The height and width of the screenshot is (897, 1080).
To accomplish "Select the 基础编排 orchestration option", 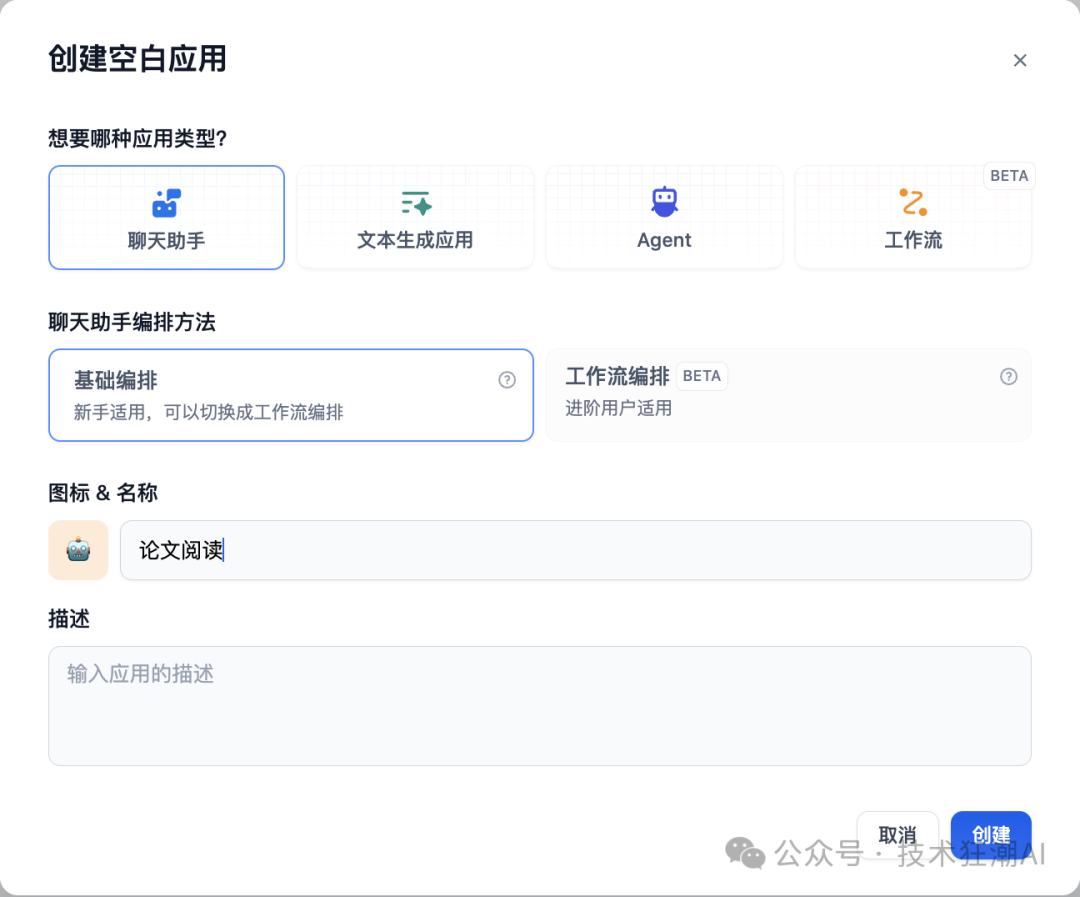I will [290, 395].
